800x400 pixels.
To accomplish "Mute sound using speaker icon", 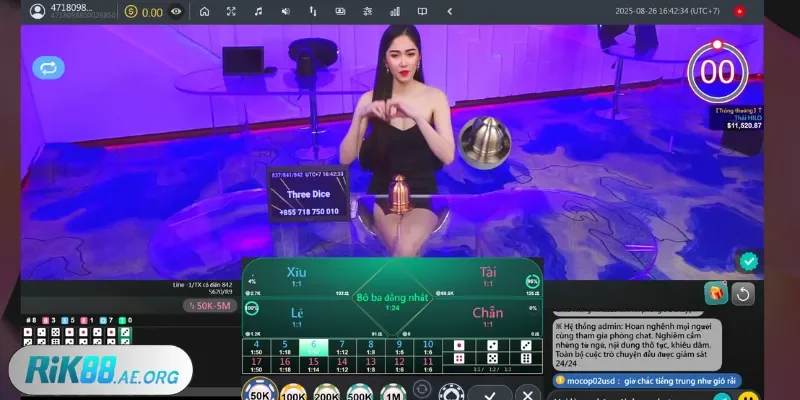I will tap(285, 12).
